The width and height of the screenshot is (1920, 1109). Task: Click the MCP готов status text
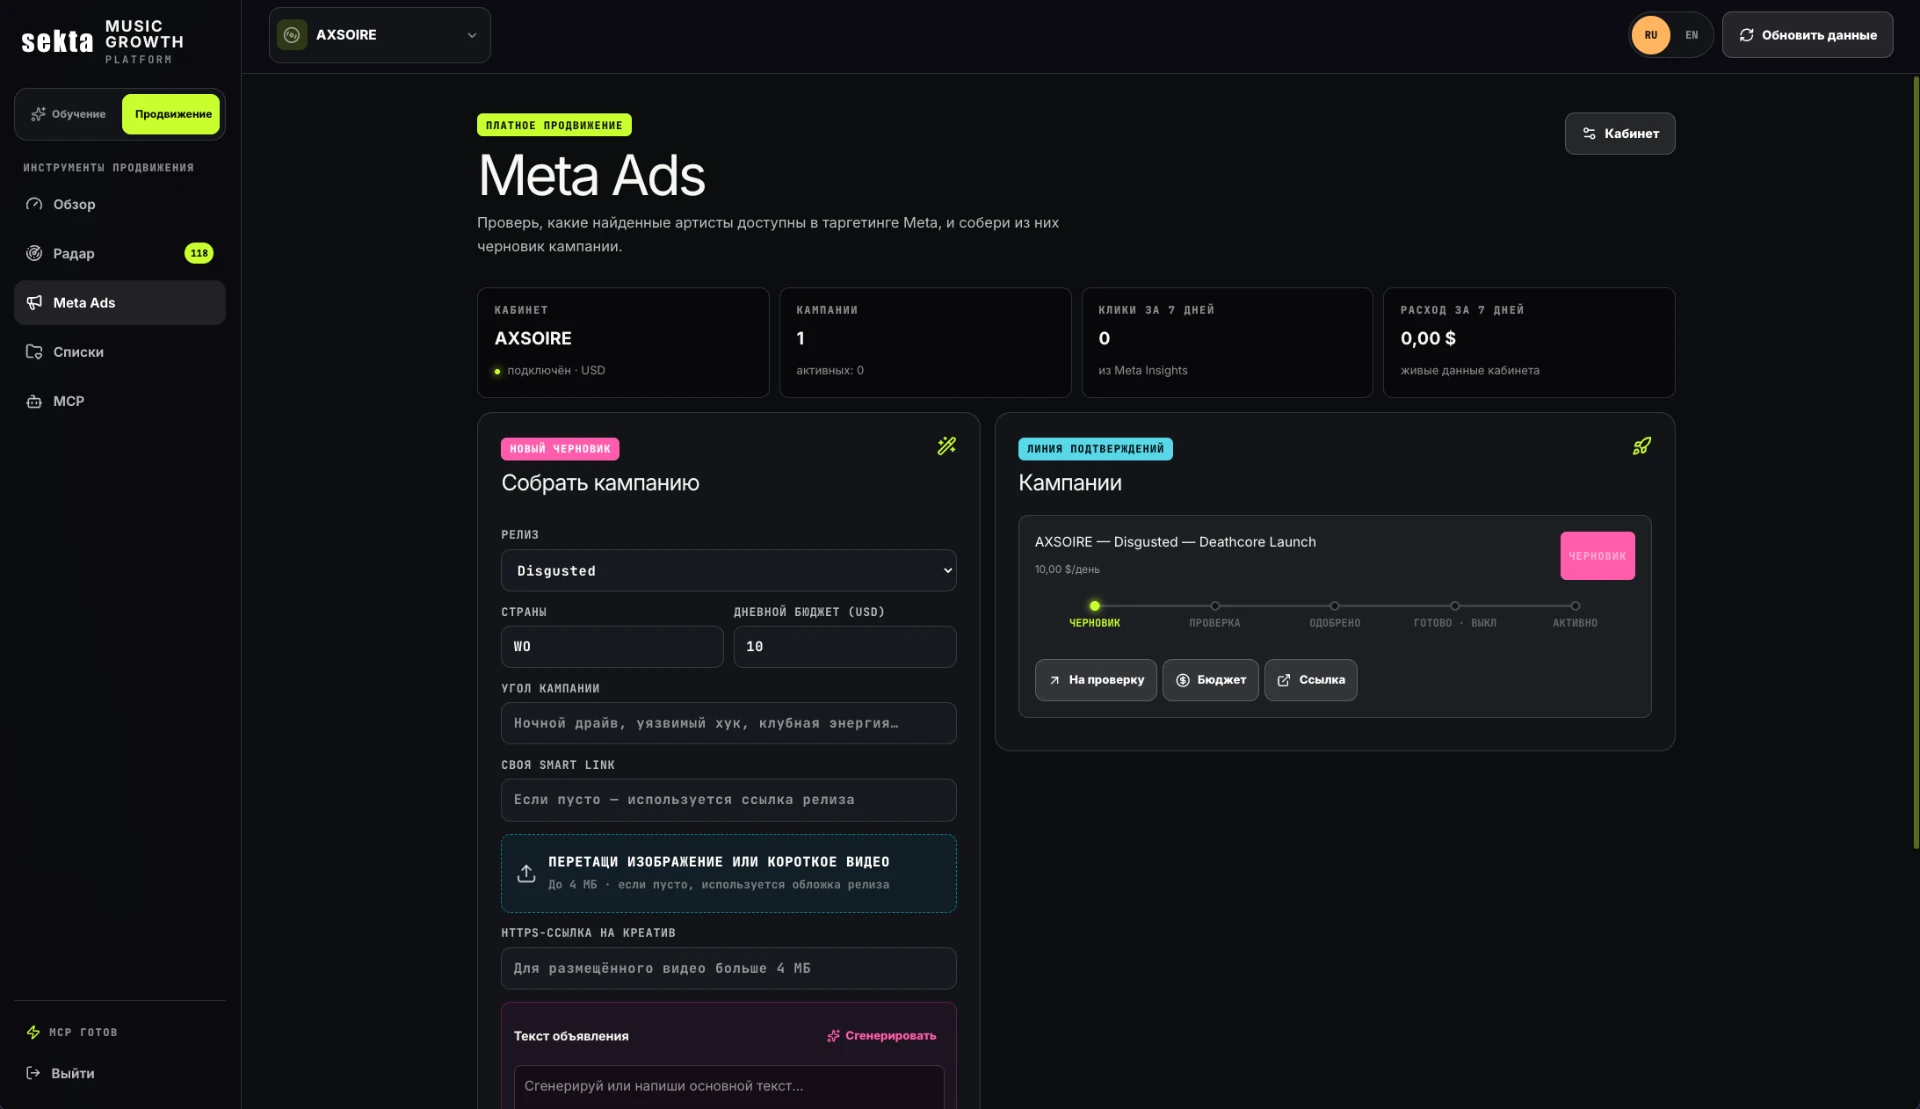83,1032
